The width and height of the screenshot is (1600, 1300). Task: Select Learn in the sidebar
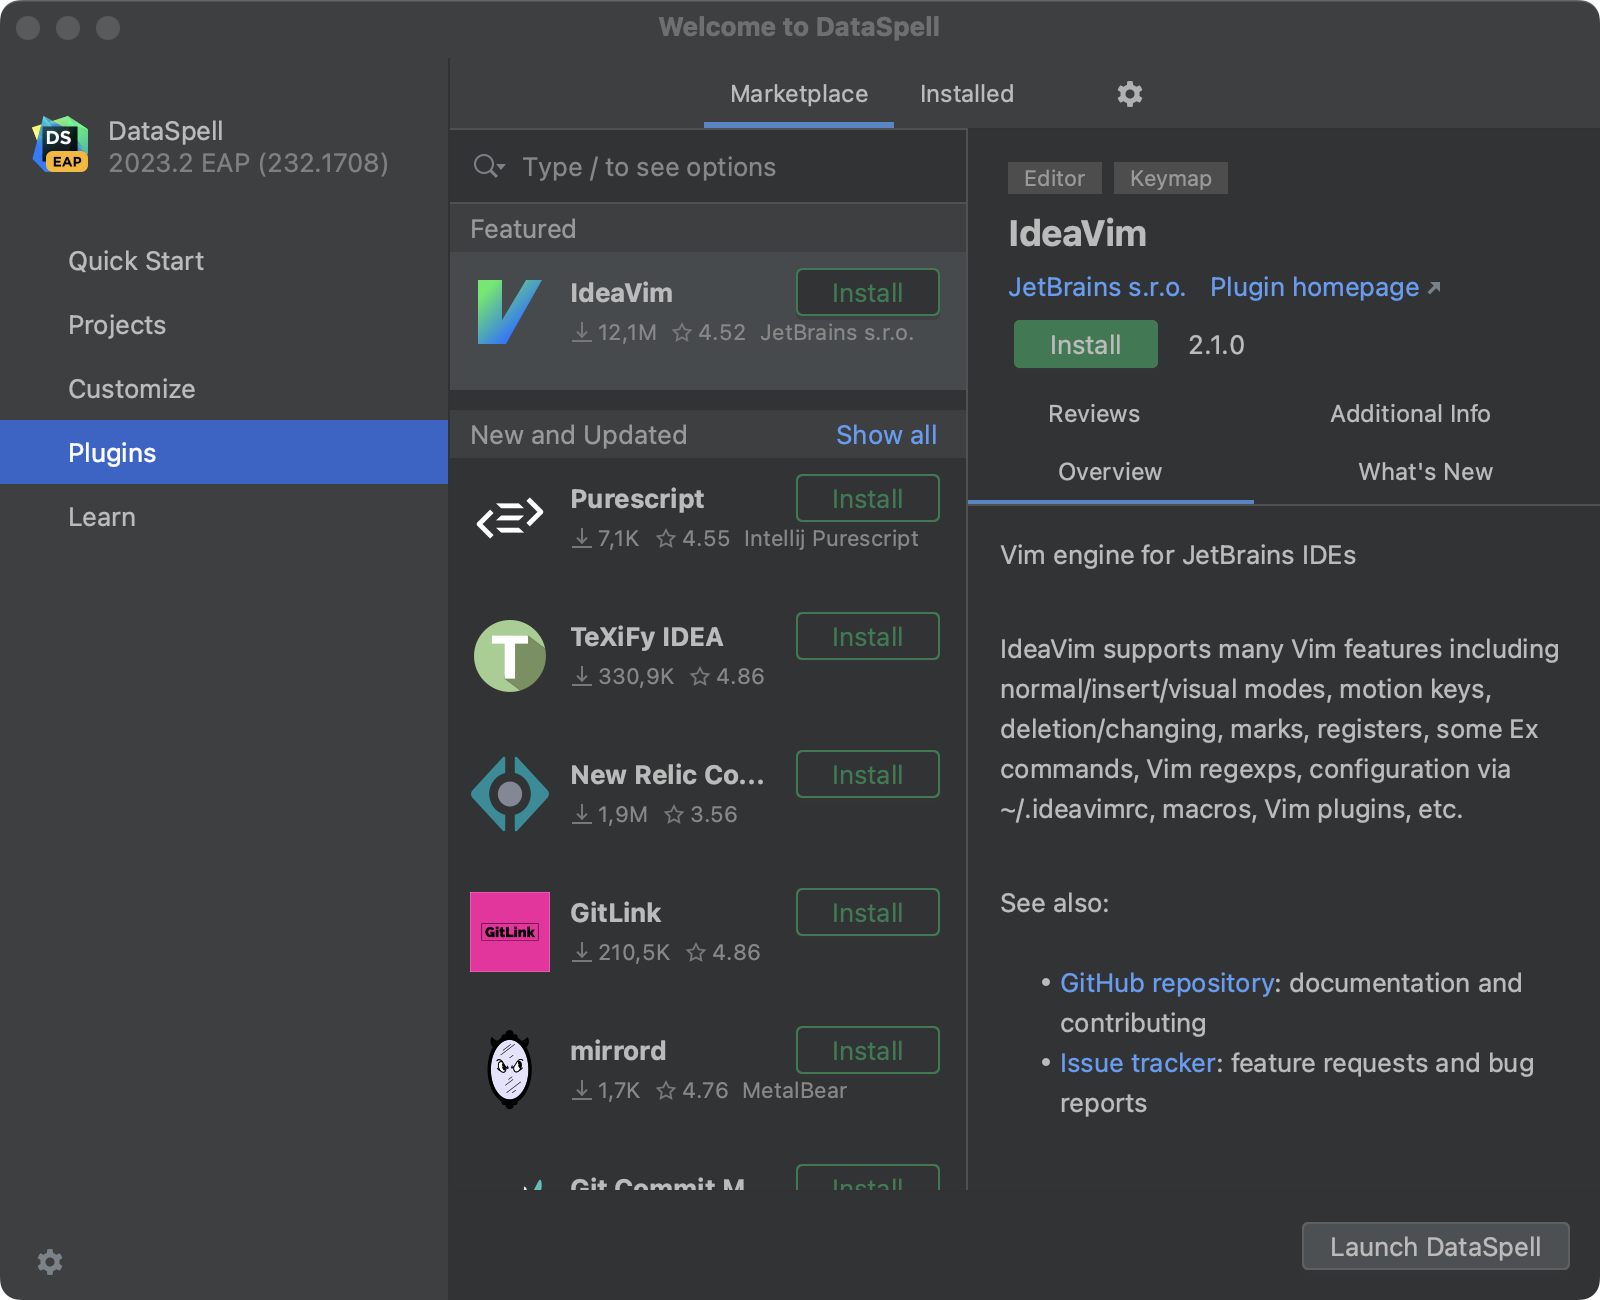point(101,516)
